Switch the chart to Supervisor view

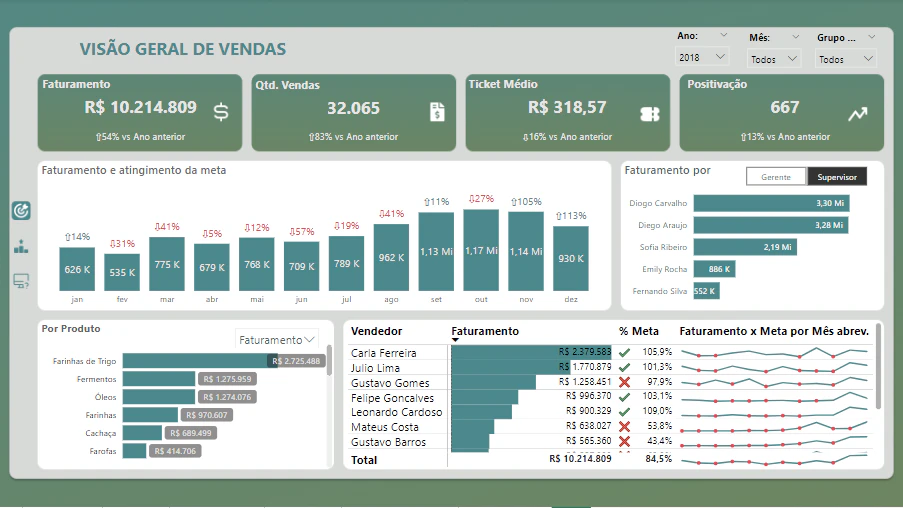point(837,177)
